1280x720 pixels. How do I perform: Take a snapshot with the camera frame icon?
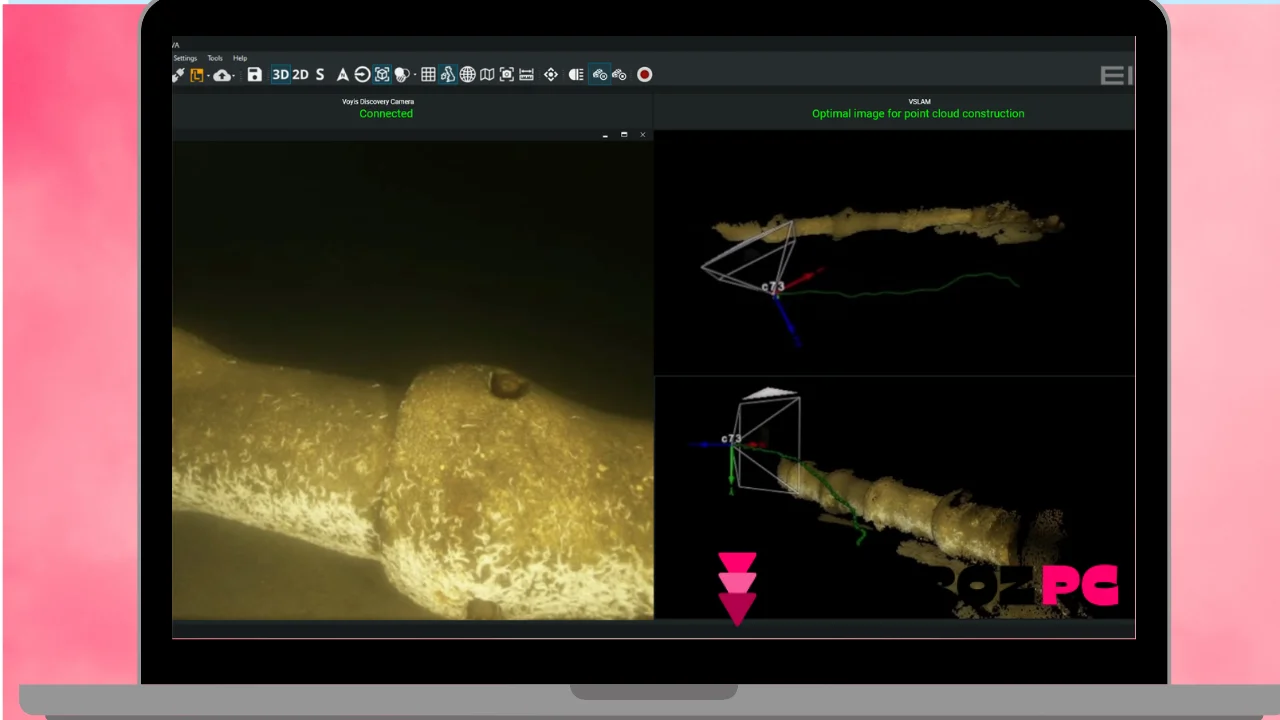coord(507,75)
